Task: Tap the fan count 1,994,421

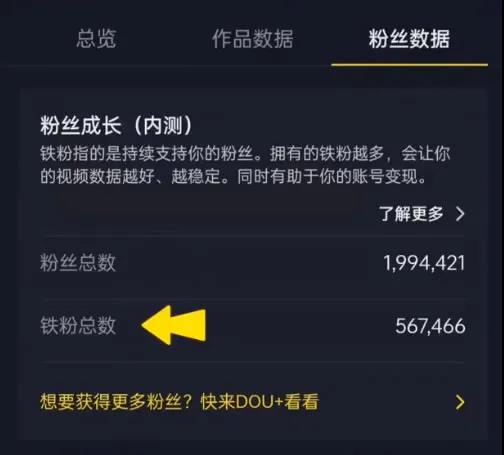Action: (424, 263)
